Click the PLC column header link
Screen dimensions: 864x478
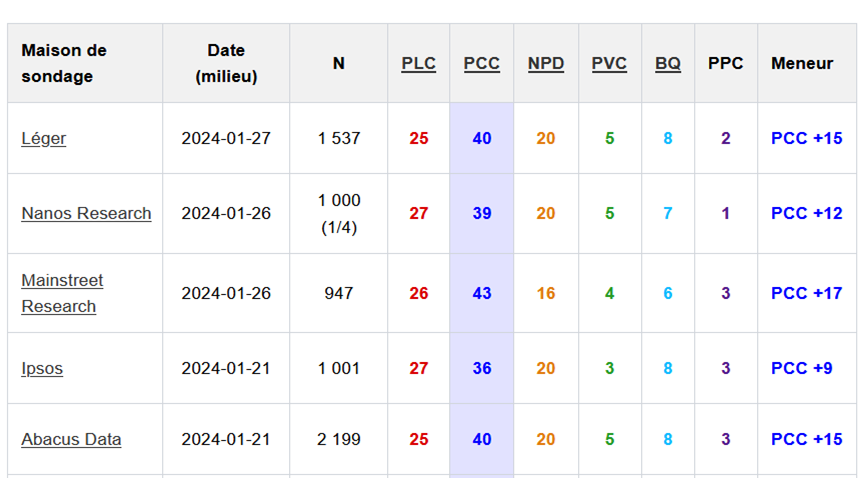coord(418,63)
